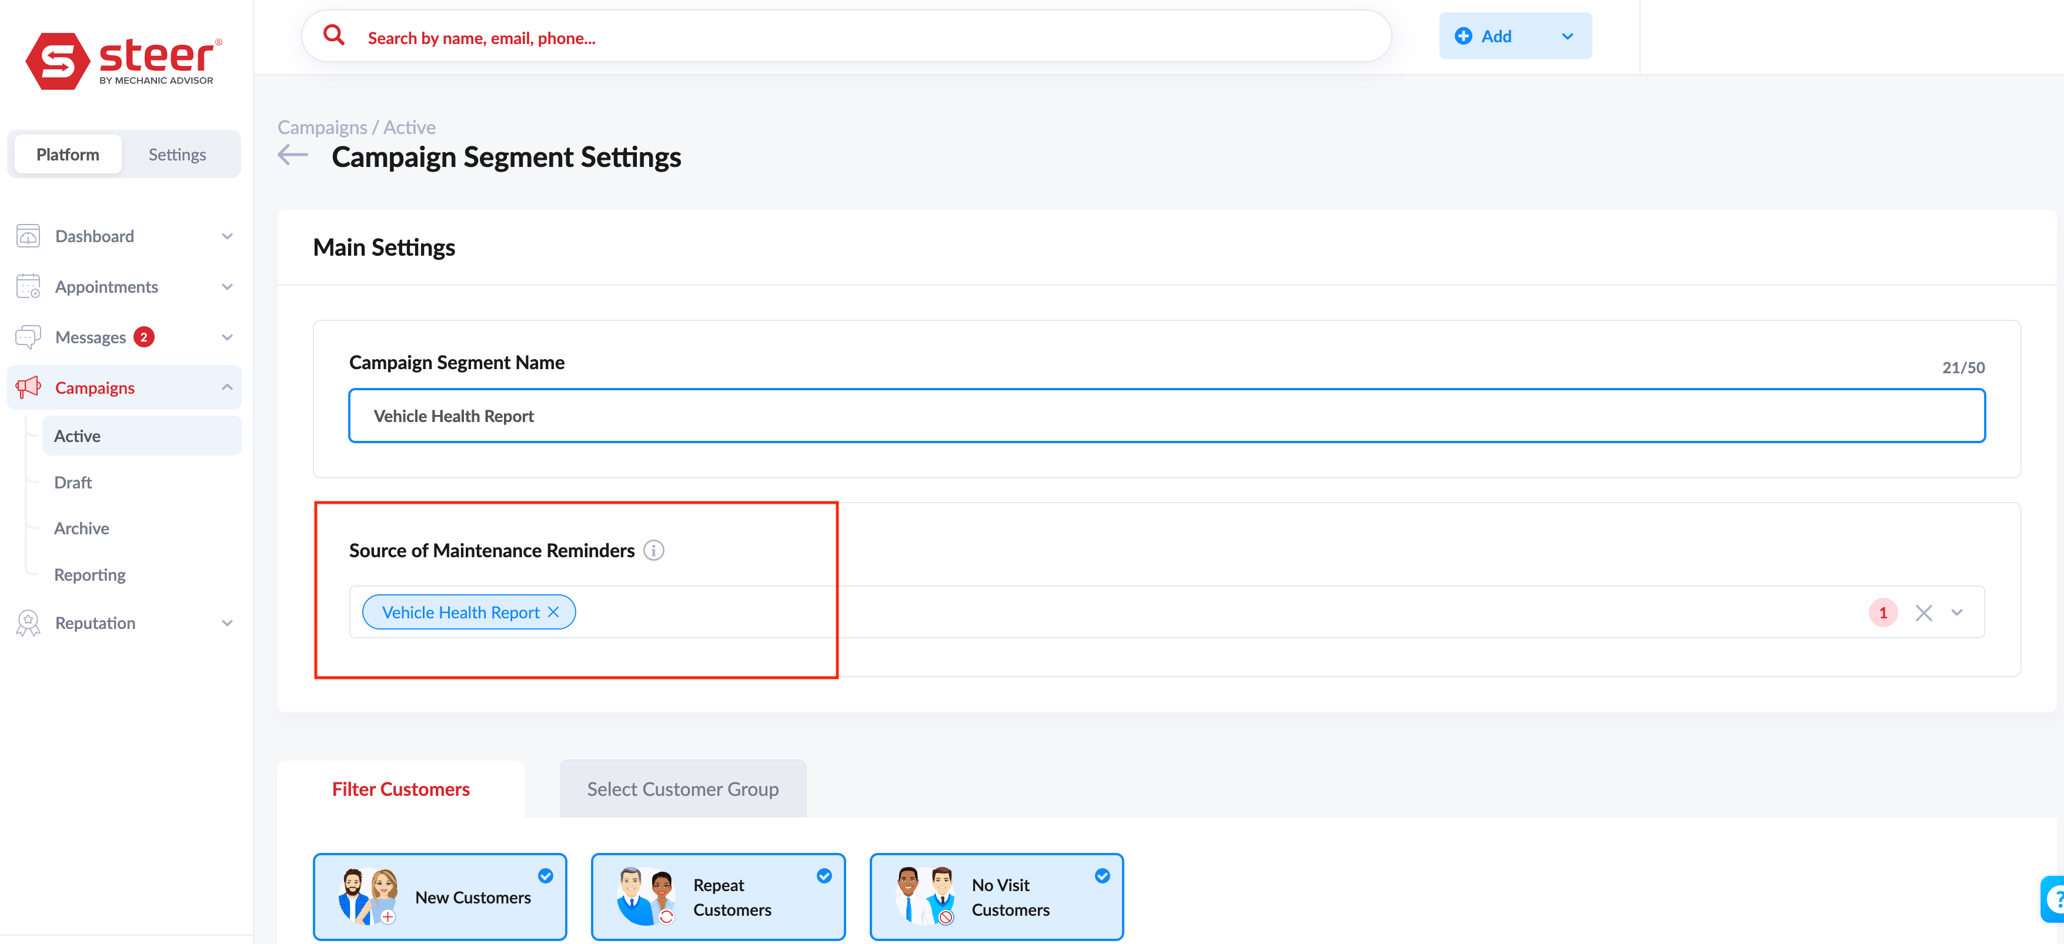Open the Campaigns breadcrumb link
The image size is (2064, 944).
pyautogui.click(x=322, y=127)
